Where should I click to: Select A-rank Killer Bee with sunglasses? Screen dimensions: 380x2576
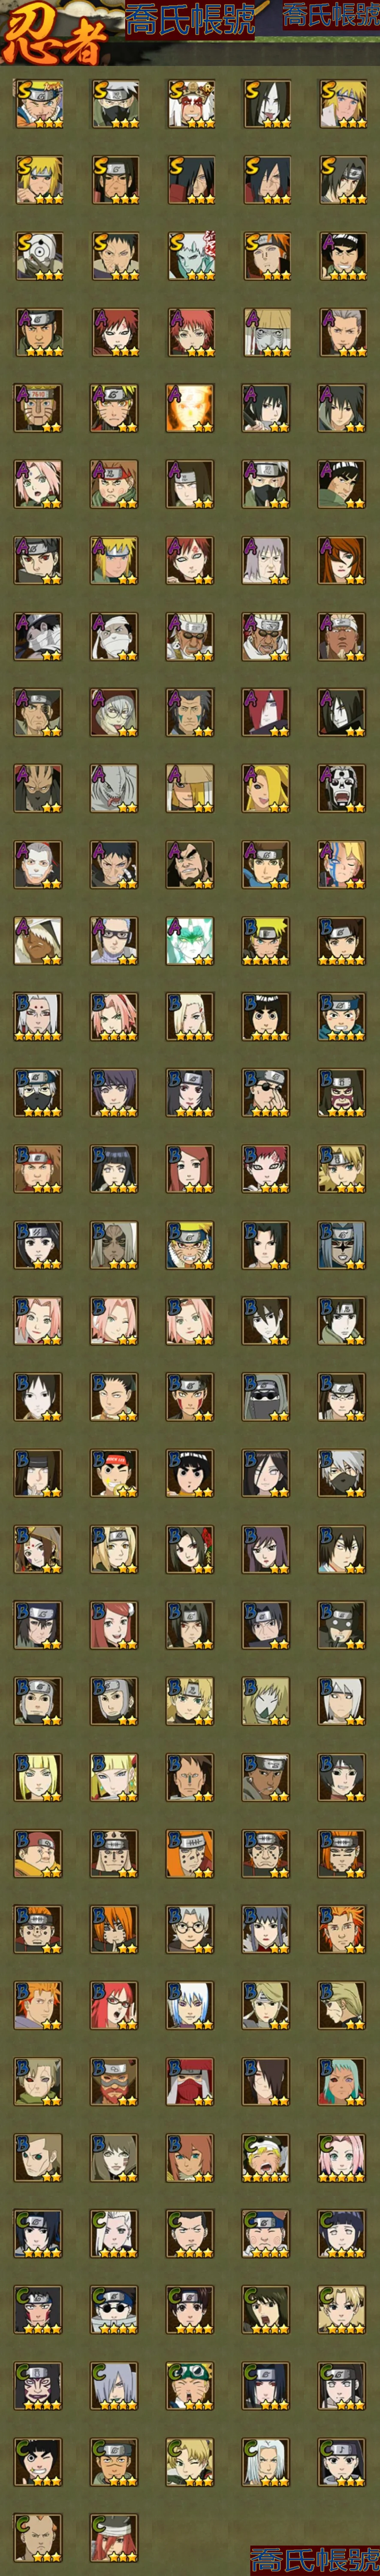coord(190,636)
